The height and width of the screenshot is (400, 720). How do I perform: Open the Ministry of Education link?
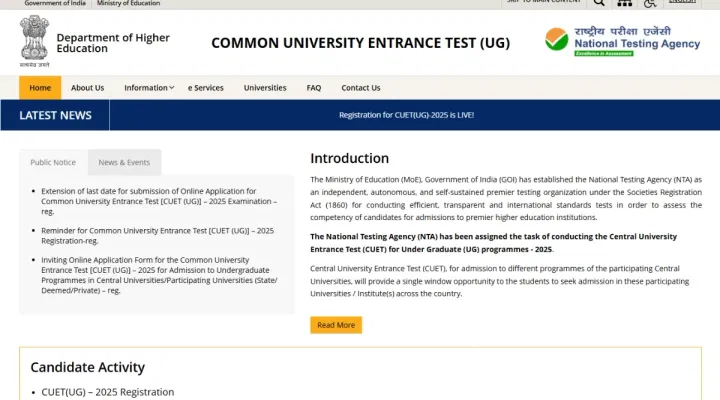[x=128, y=3]
